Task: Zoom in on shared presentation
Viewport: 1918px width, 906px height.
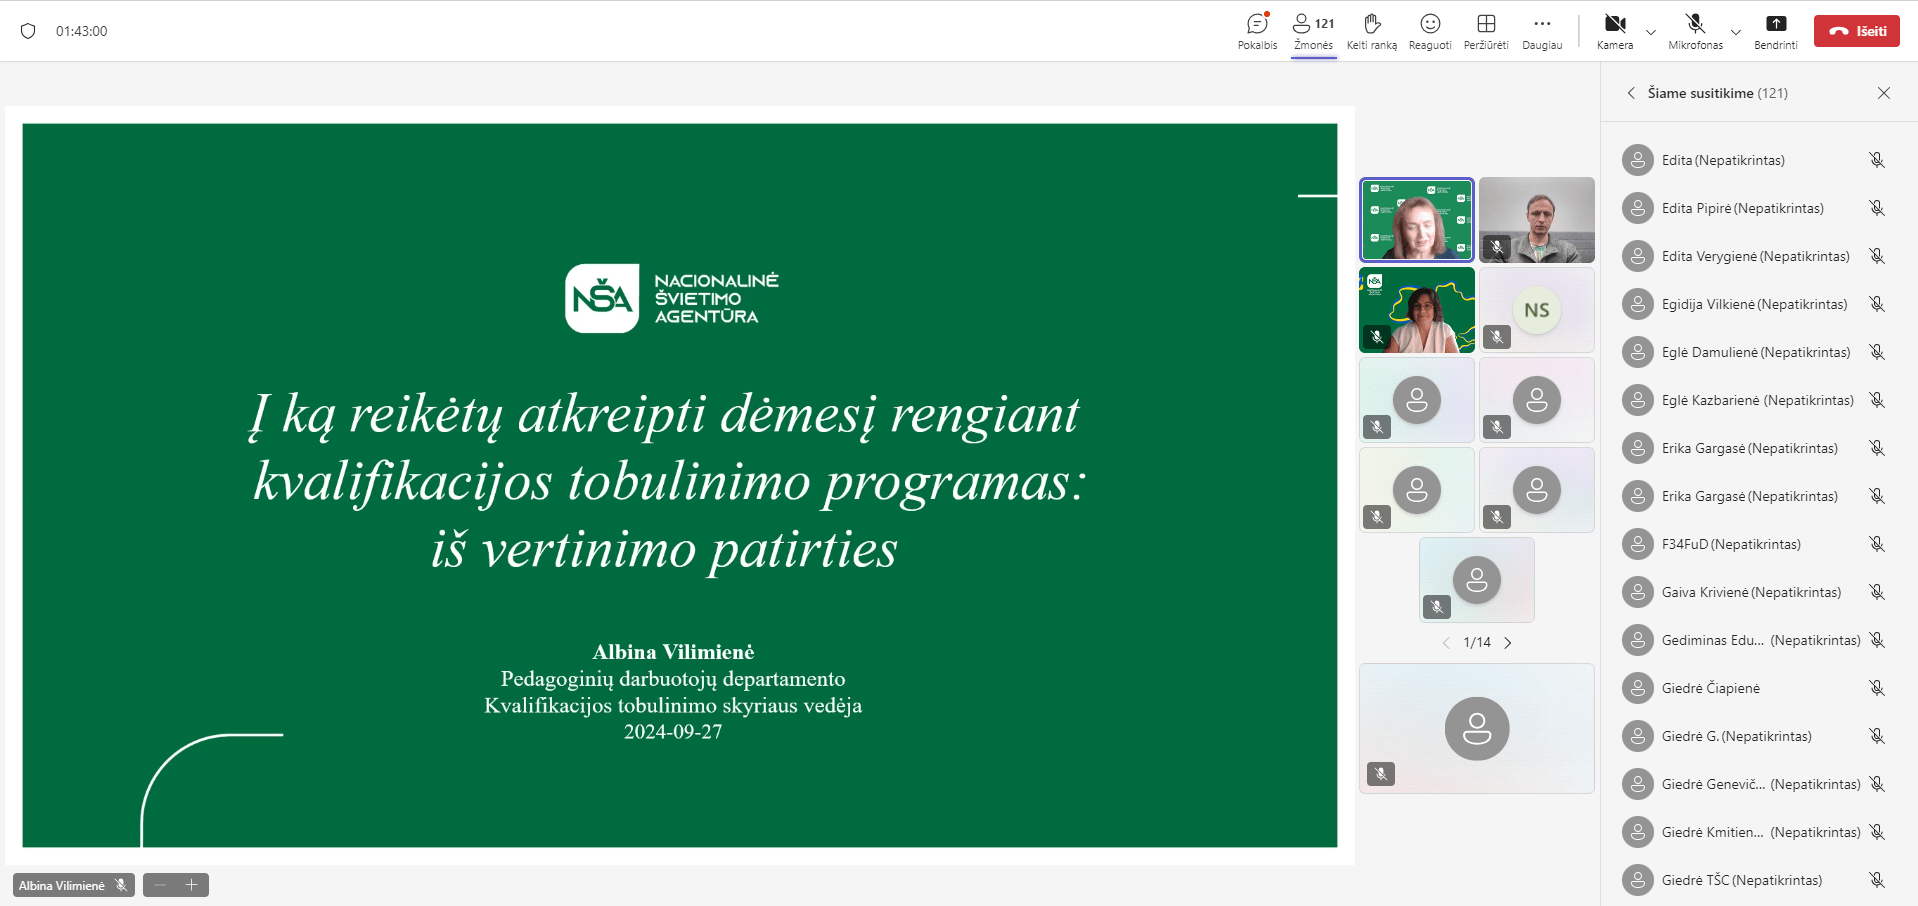Action: pos(192,885)
